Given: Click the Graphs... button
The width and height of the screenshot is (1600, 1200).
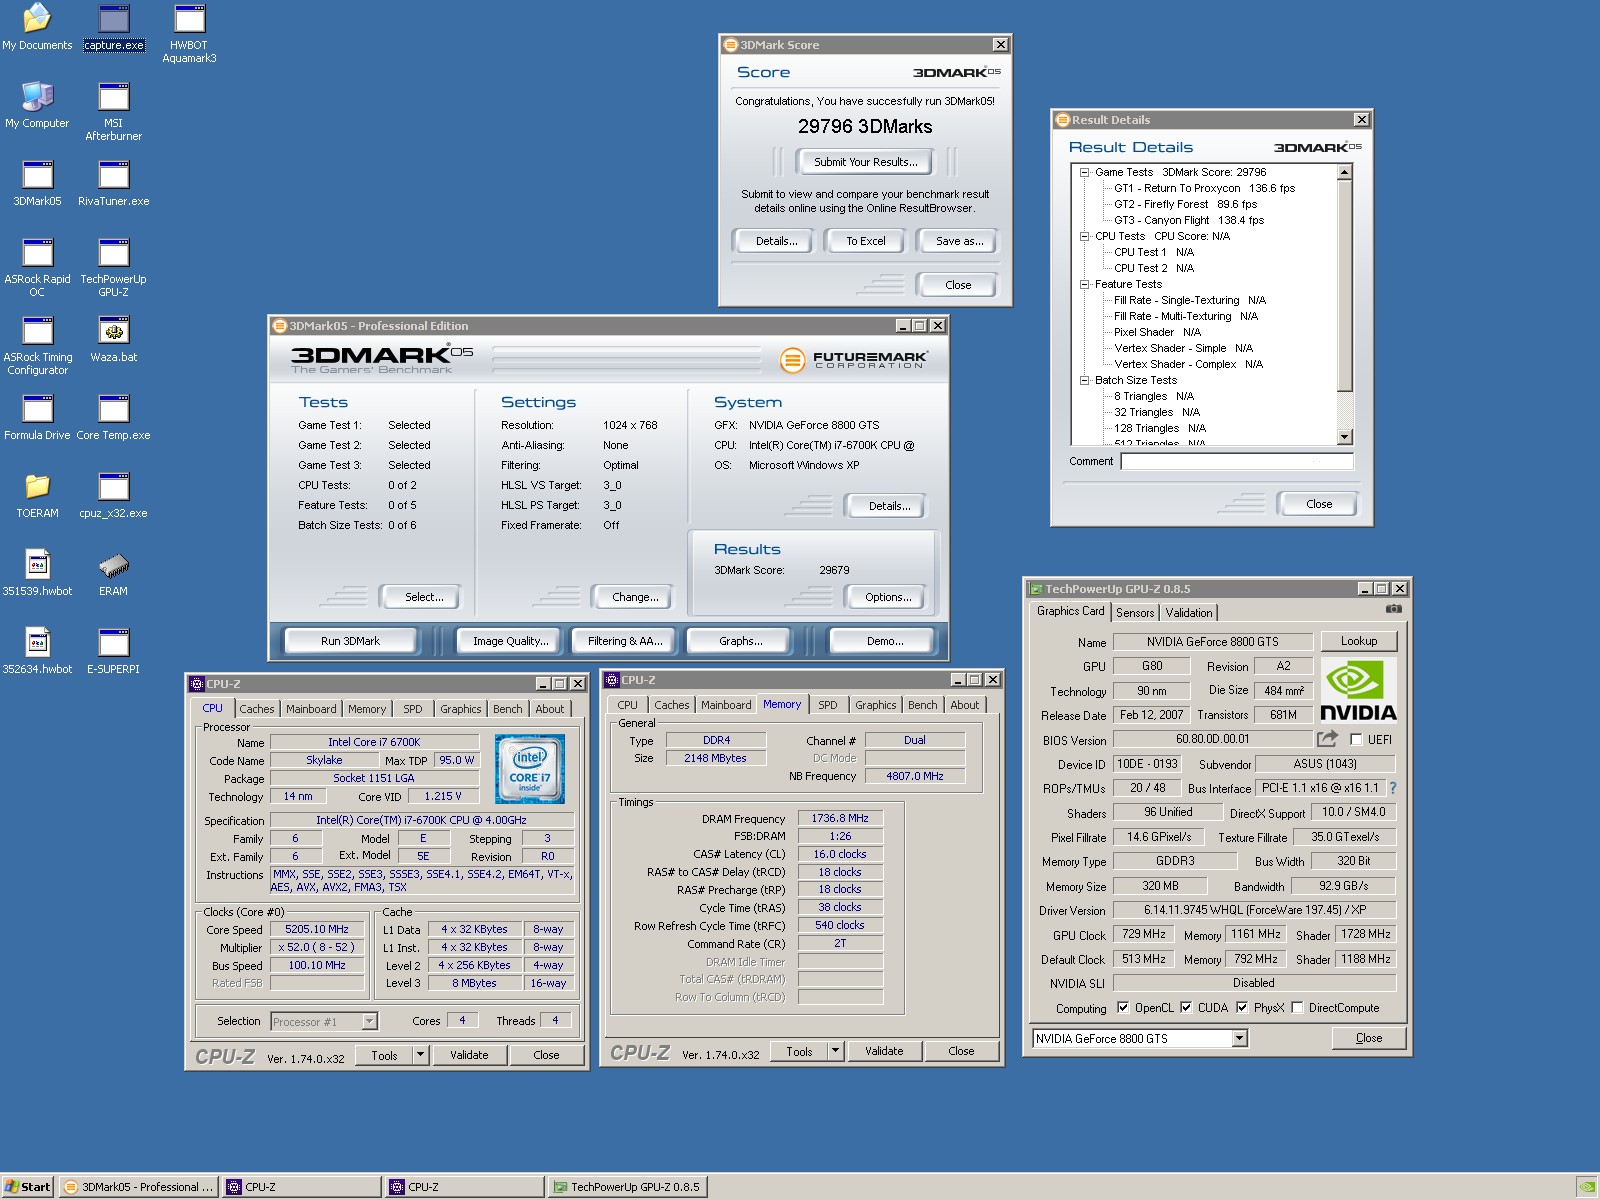Looking at the screenshot, I should pyautogui.click(x=740, y=641).
